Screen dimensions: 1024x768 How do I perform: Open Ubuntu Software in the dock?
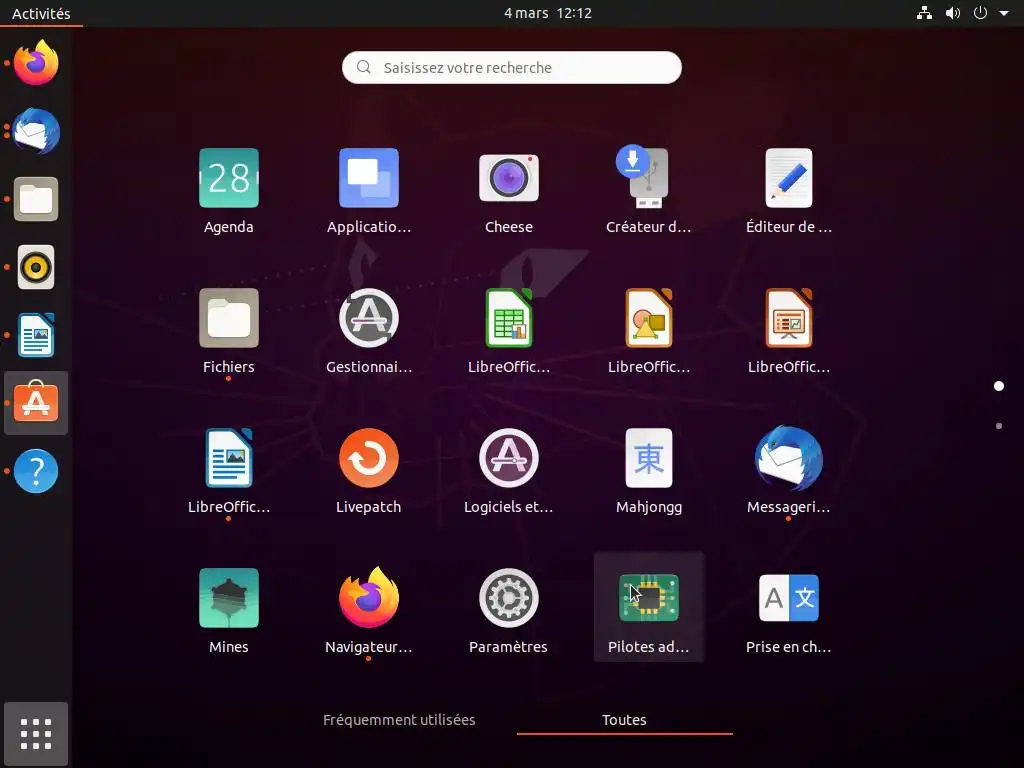tap(36, 402)
